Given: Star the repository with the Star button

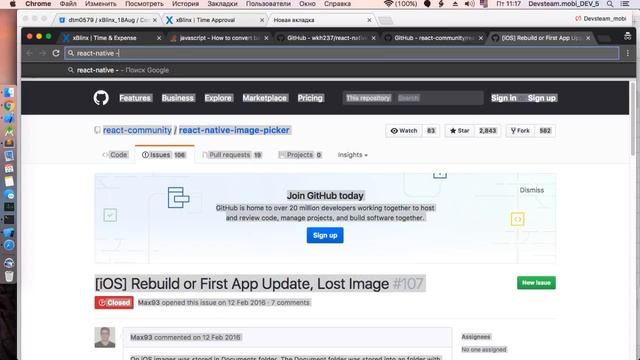Looking at the screenshot, I should point(460,131).
